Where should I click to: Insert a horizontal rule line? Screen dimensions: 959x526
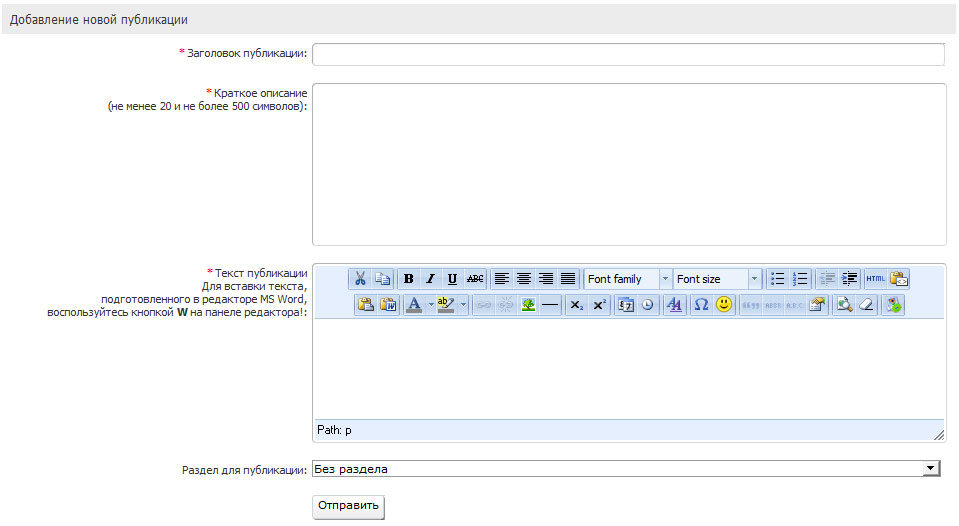[550, 305]
